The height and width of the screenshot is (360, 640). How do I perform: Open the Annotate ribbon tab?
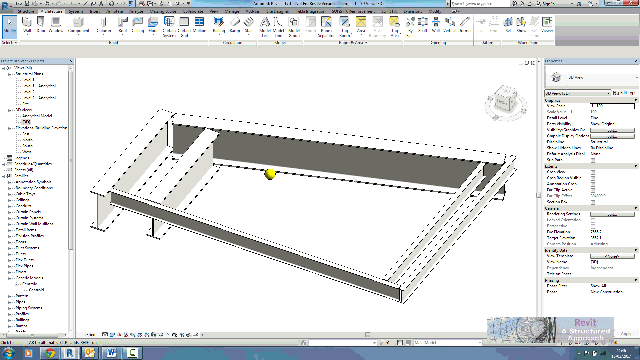(x=114, y=12)
